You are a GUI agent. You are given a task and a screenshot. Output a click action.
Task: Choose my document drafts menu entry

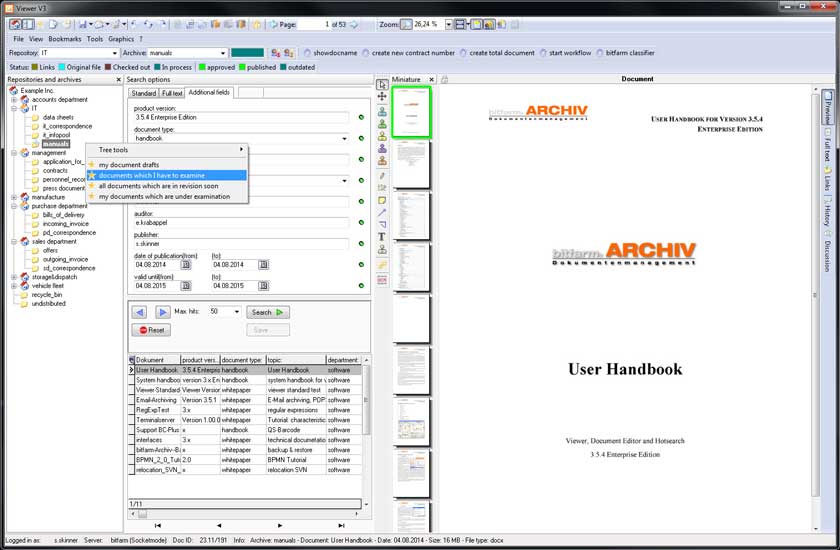[x=167, y=165]
